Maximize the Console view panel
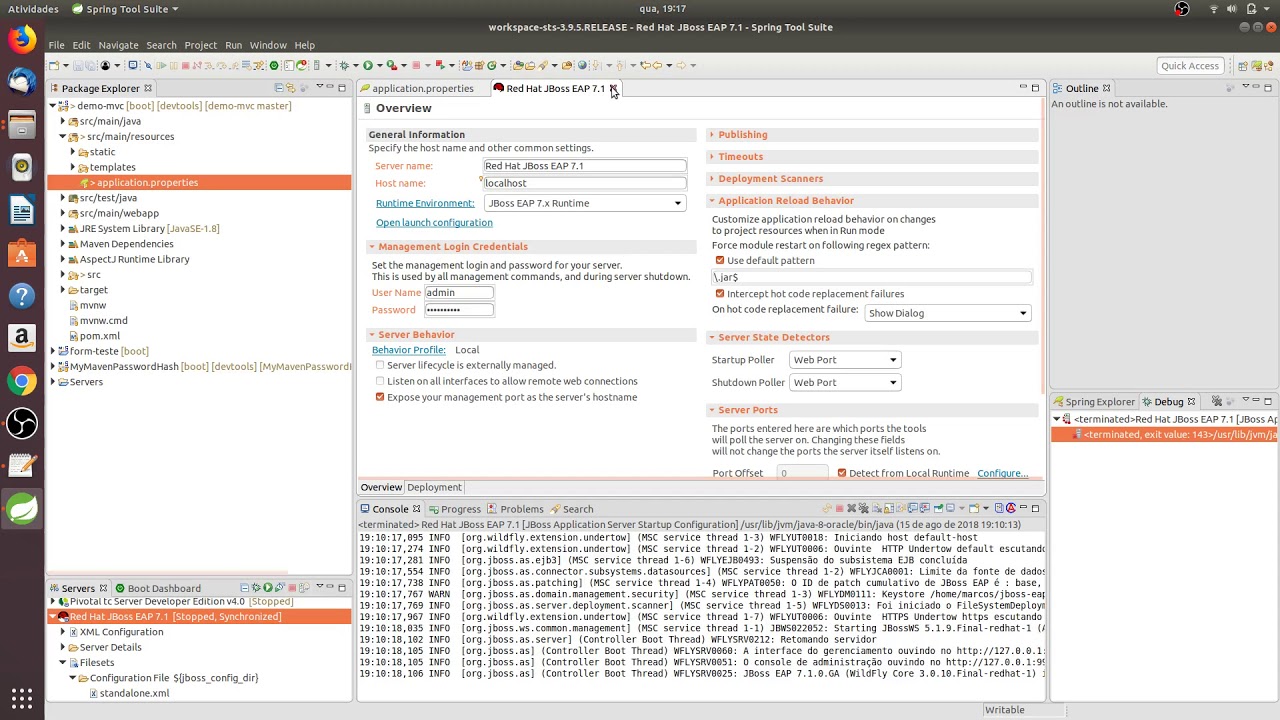The image size is (1280, 720). [x=1035, y=509]
